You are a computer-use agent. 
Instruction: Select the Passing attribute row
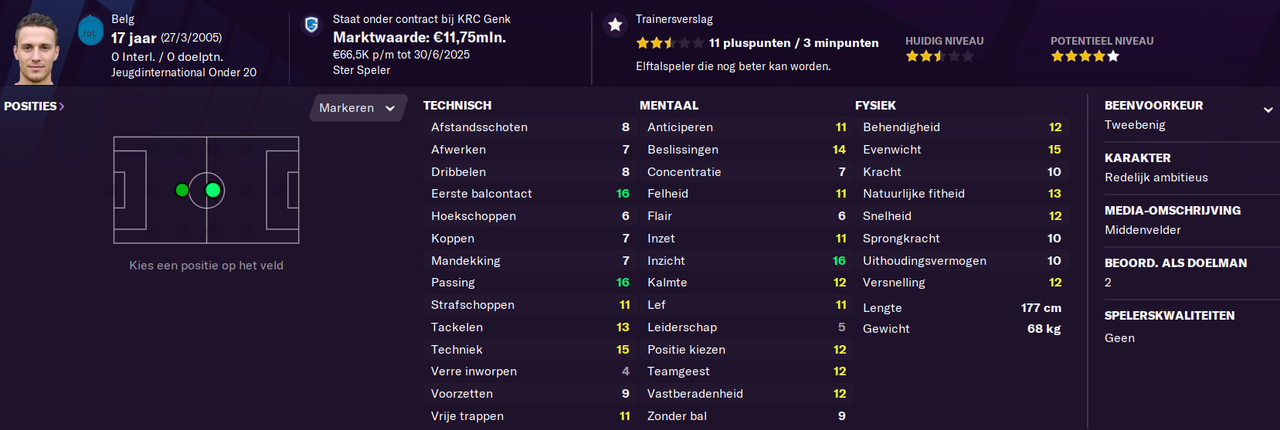point(529,283)
